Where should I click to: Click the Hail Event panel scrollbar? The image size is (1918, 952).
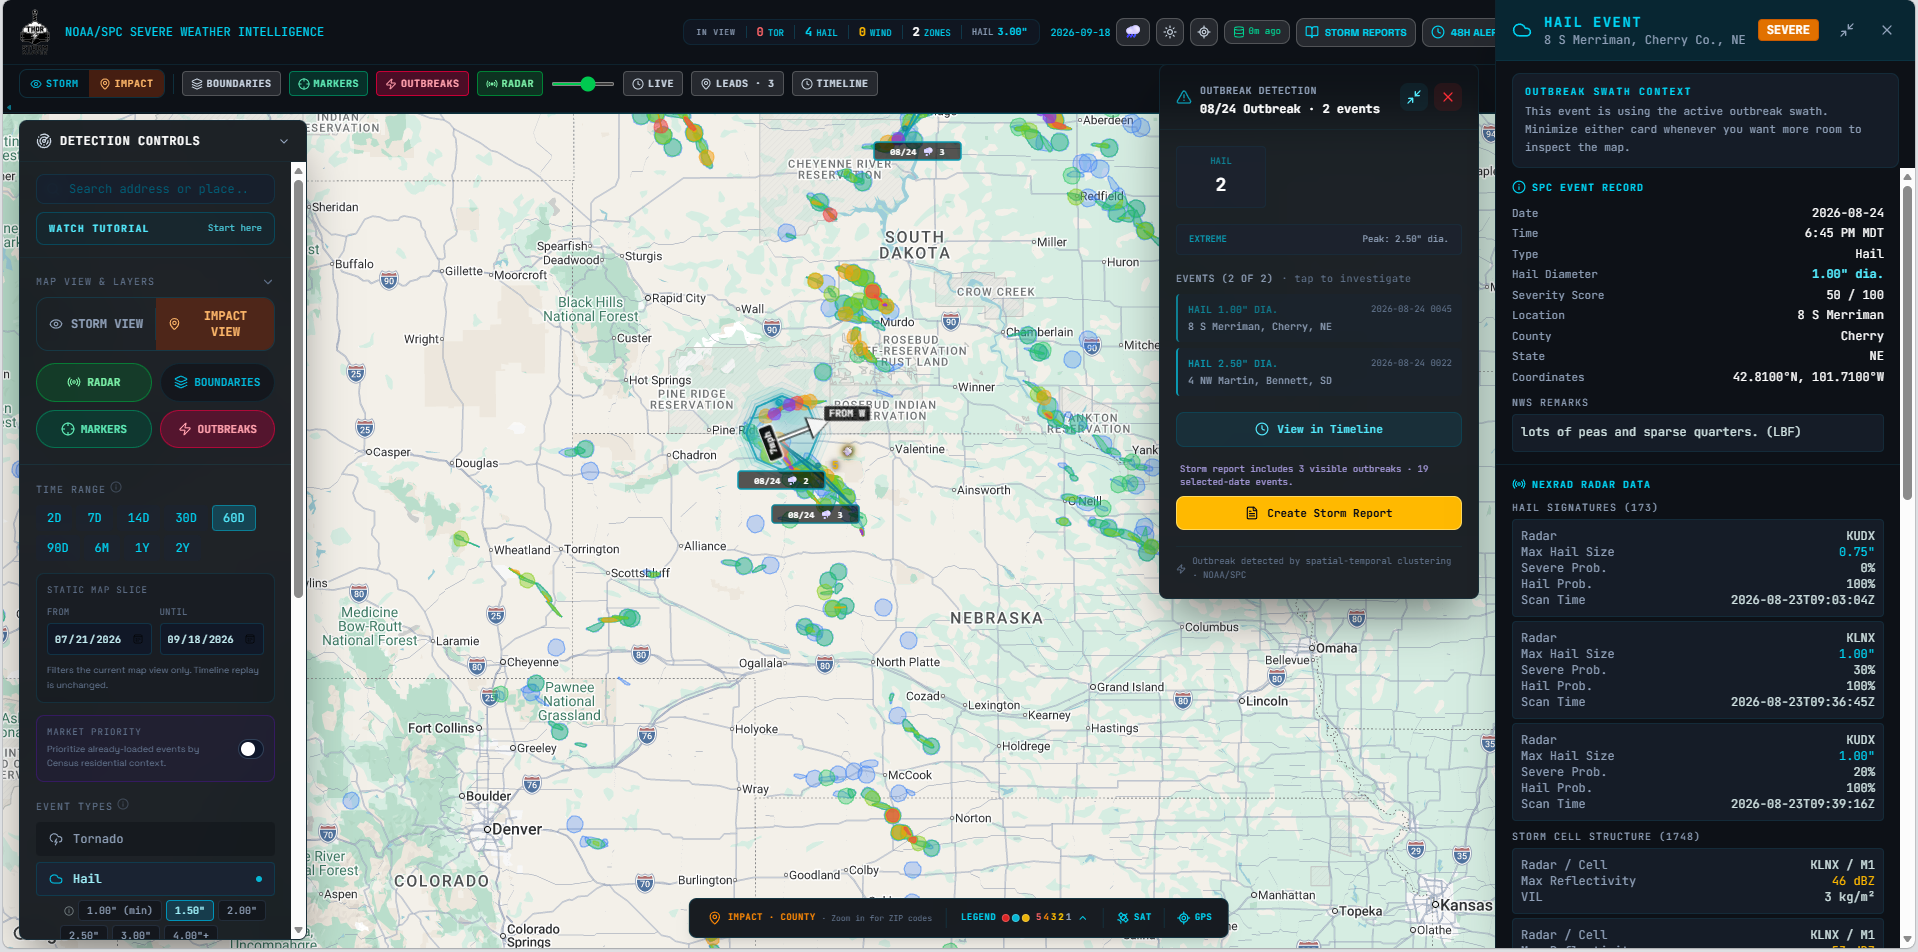pyautogui.click(x=1907, y=342)
